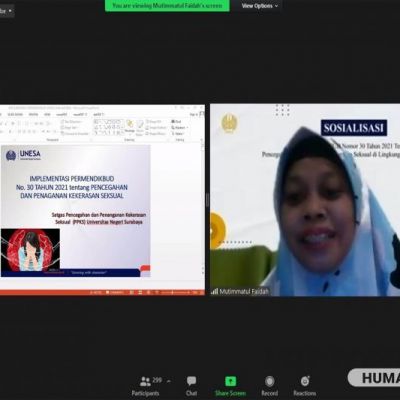This screenshot has width=400, height=400.
Task: Open the Participants panel
Action: (145, 386)
